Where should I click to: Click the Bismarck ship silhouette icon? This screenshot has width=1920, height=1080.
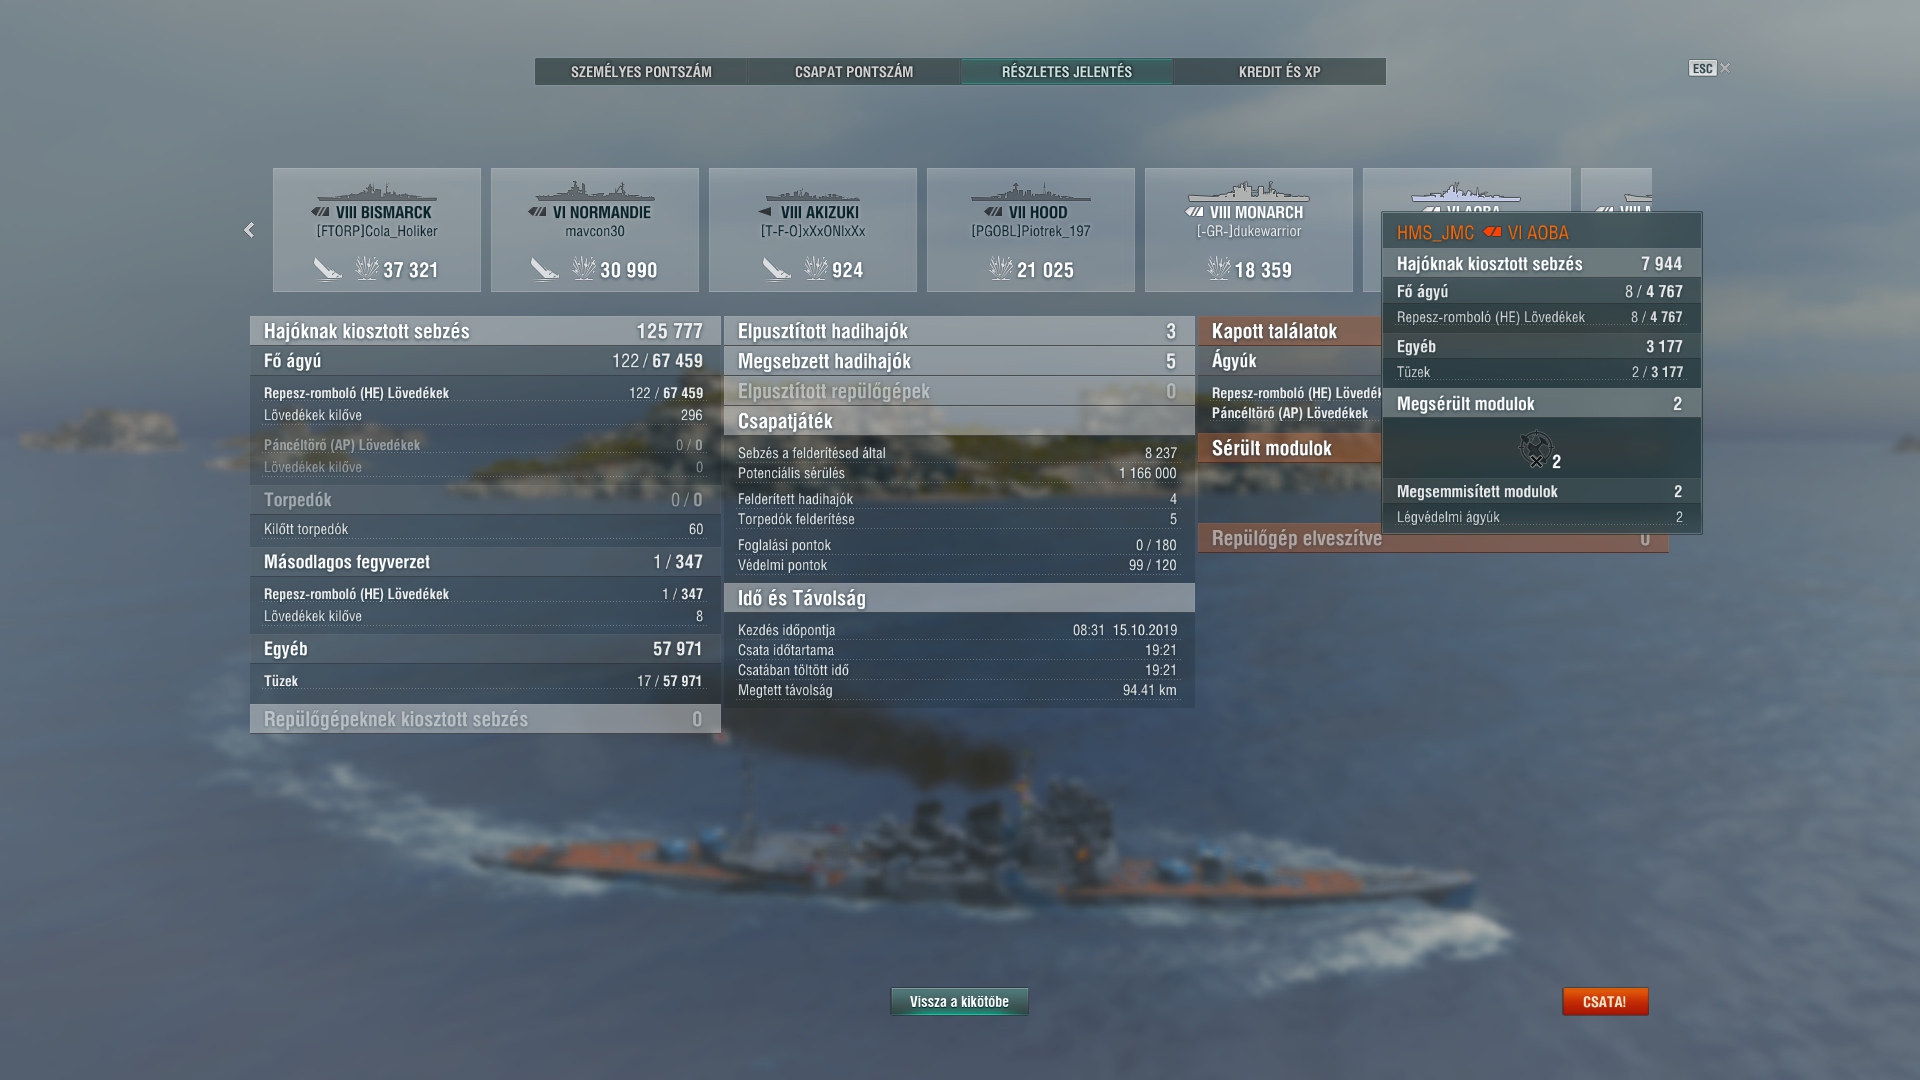click(x=377, y=192)
